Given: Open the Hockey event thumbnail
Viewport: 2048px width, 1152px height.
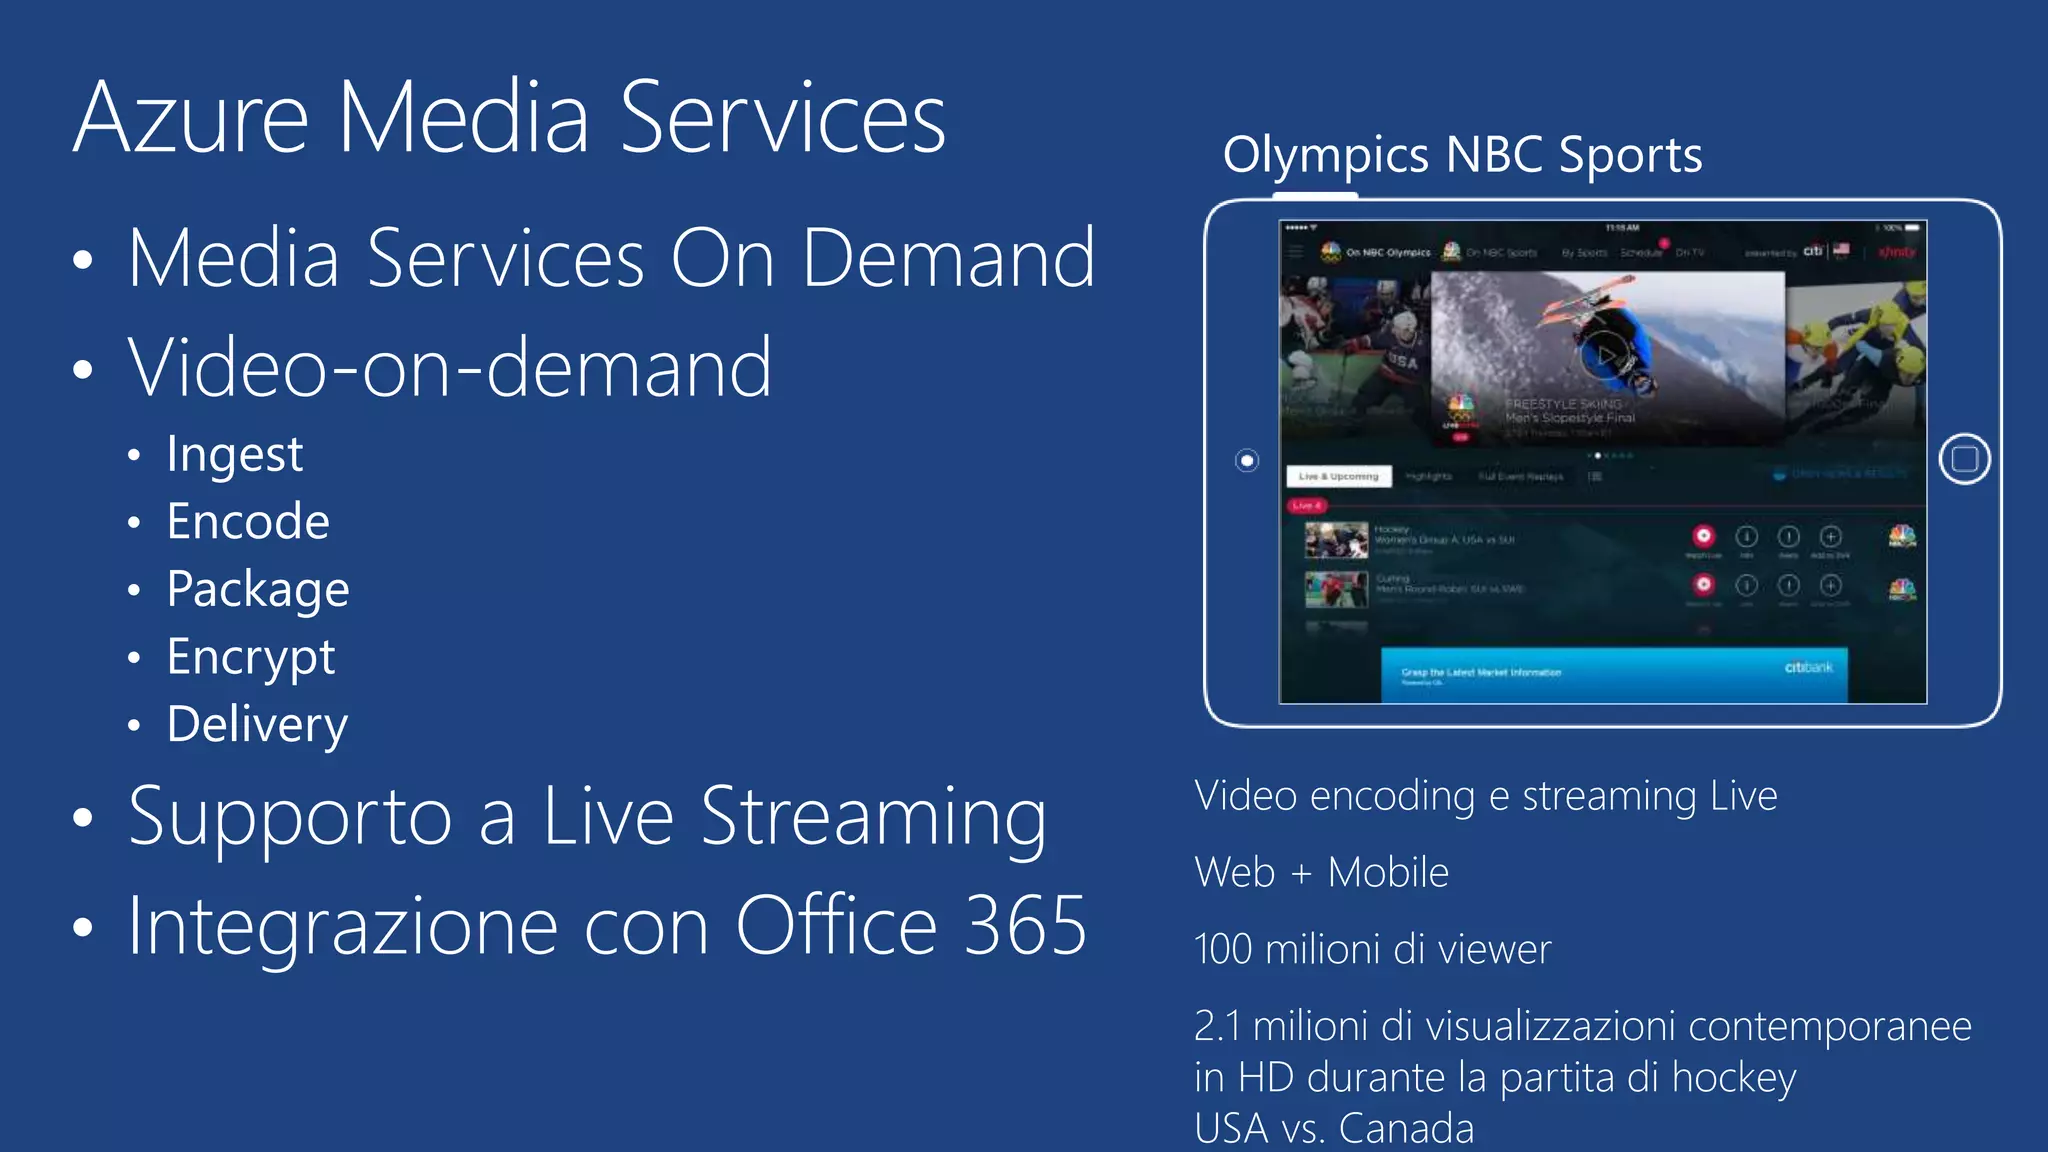Looking at the screenshot, I should tap(1336, 541).
